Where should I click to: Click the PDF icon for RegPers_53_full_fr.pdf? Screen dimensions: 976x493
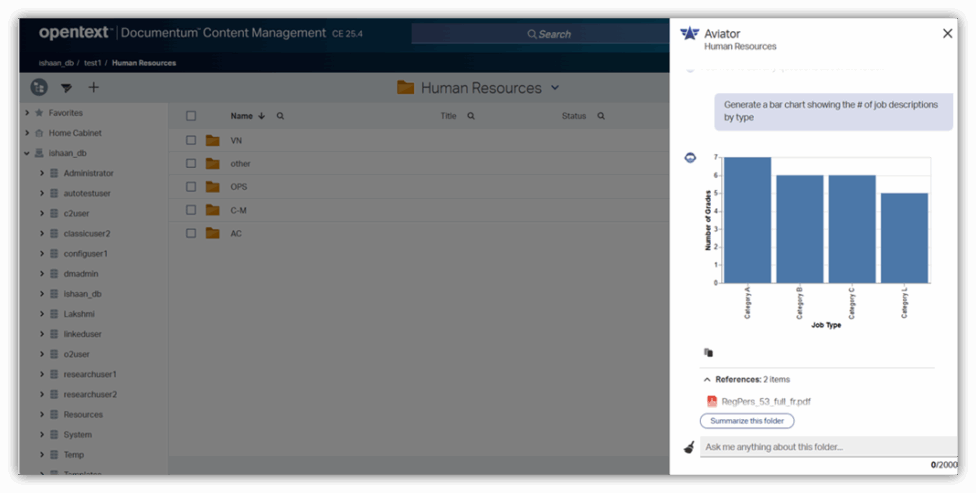(x=712, y=401)
